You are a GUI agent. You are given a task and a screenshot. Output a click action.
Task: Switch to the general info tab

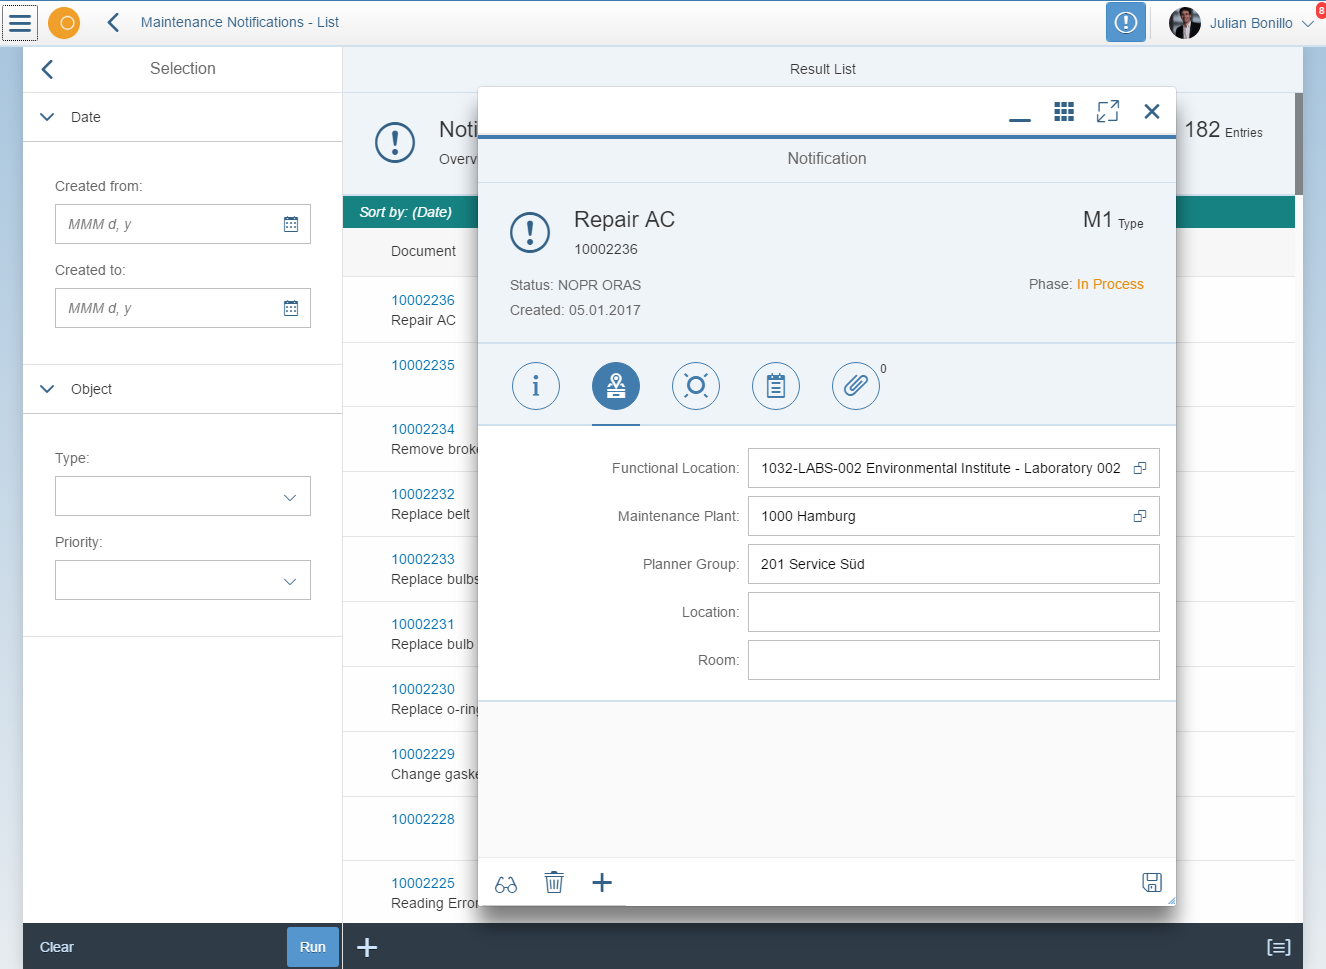(536, 386)
